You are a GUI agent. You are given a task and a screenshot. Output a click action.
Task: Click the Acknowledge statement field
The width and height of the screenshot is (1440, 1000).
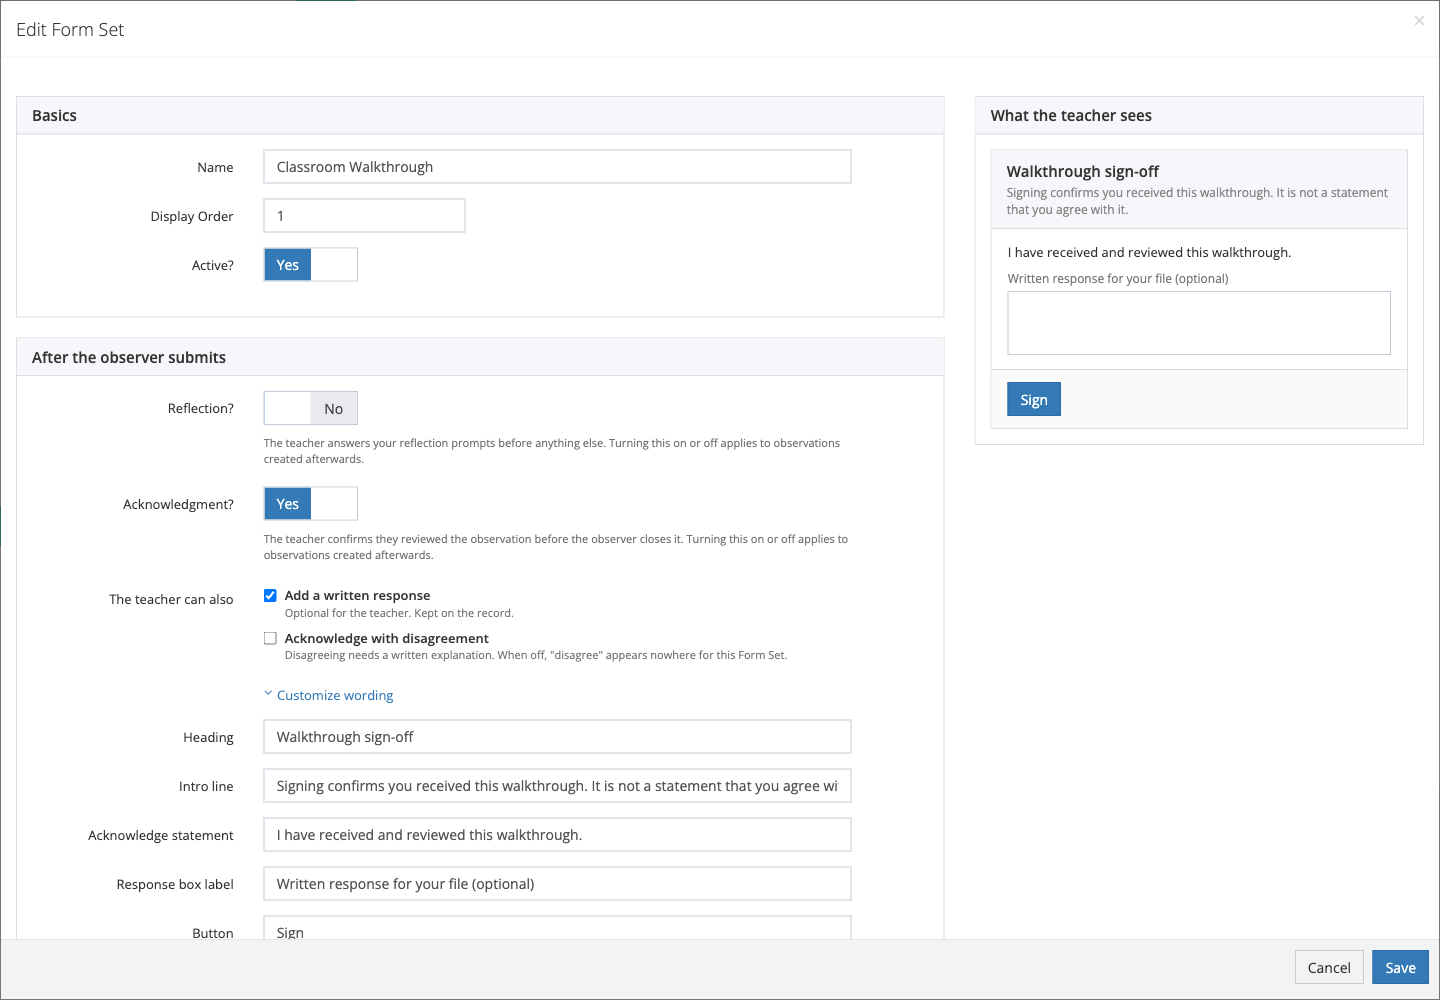[x=557, y=835]
